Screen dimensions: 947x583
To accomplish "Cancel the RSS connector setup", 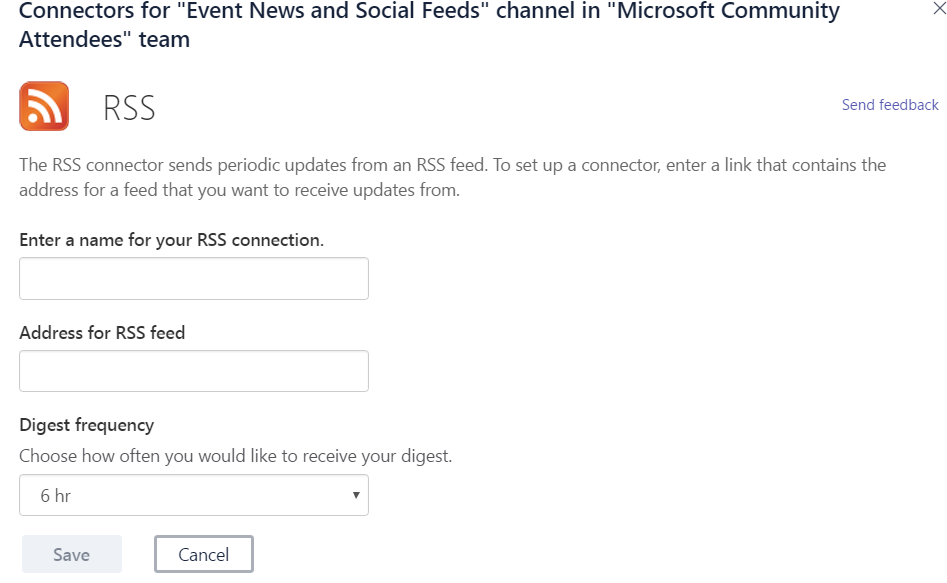I will 203,554.
